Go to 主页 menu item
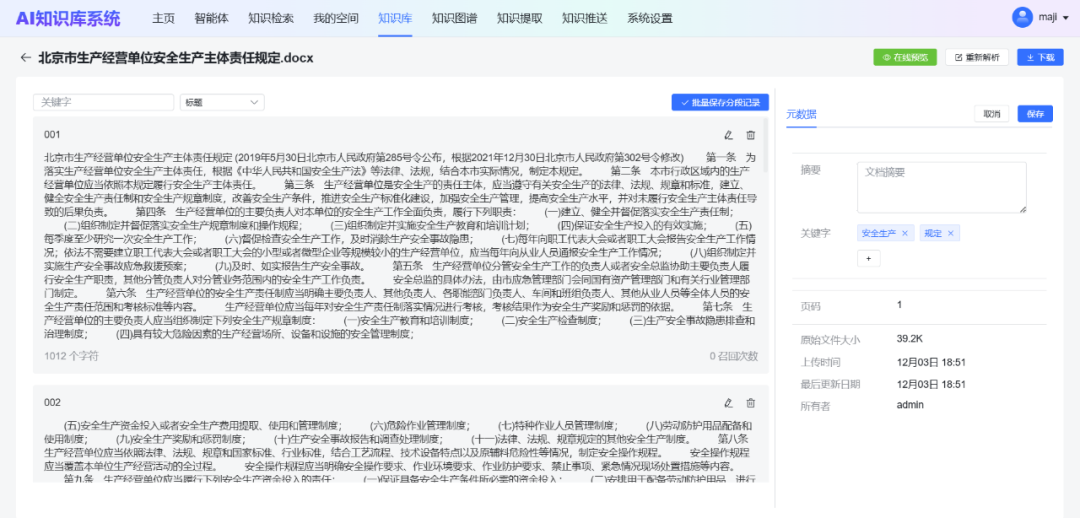Screen dimensions: 1080x518 point(163,19)
